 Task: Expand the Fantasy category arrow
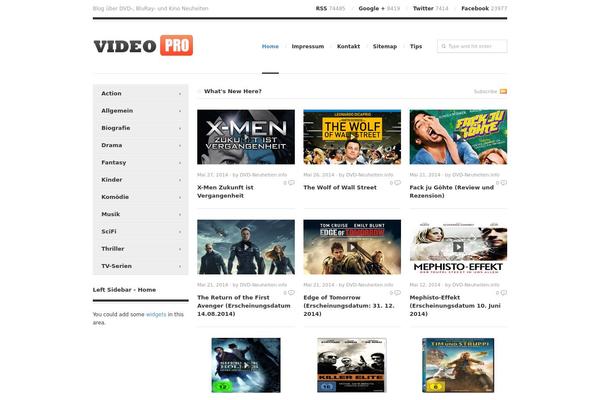pos(180,163)
